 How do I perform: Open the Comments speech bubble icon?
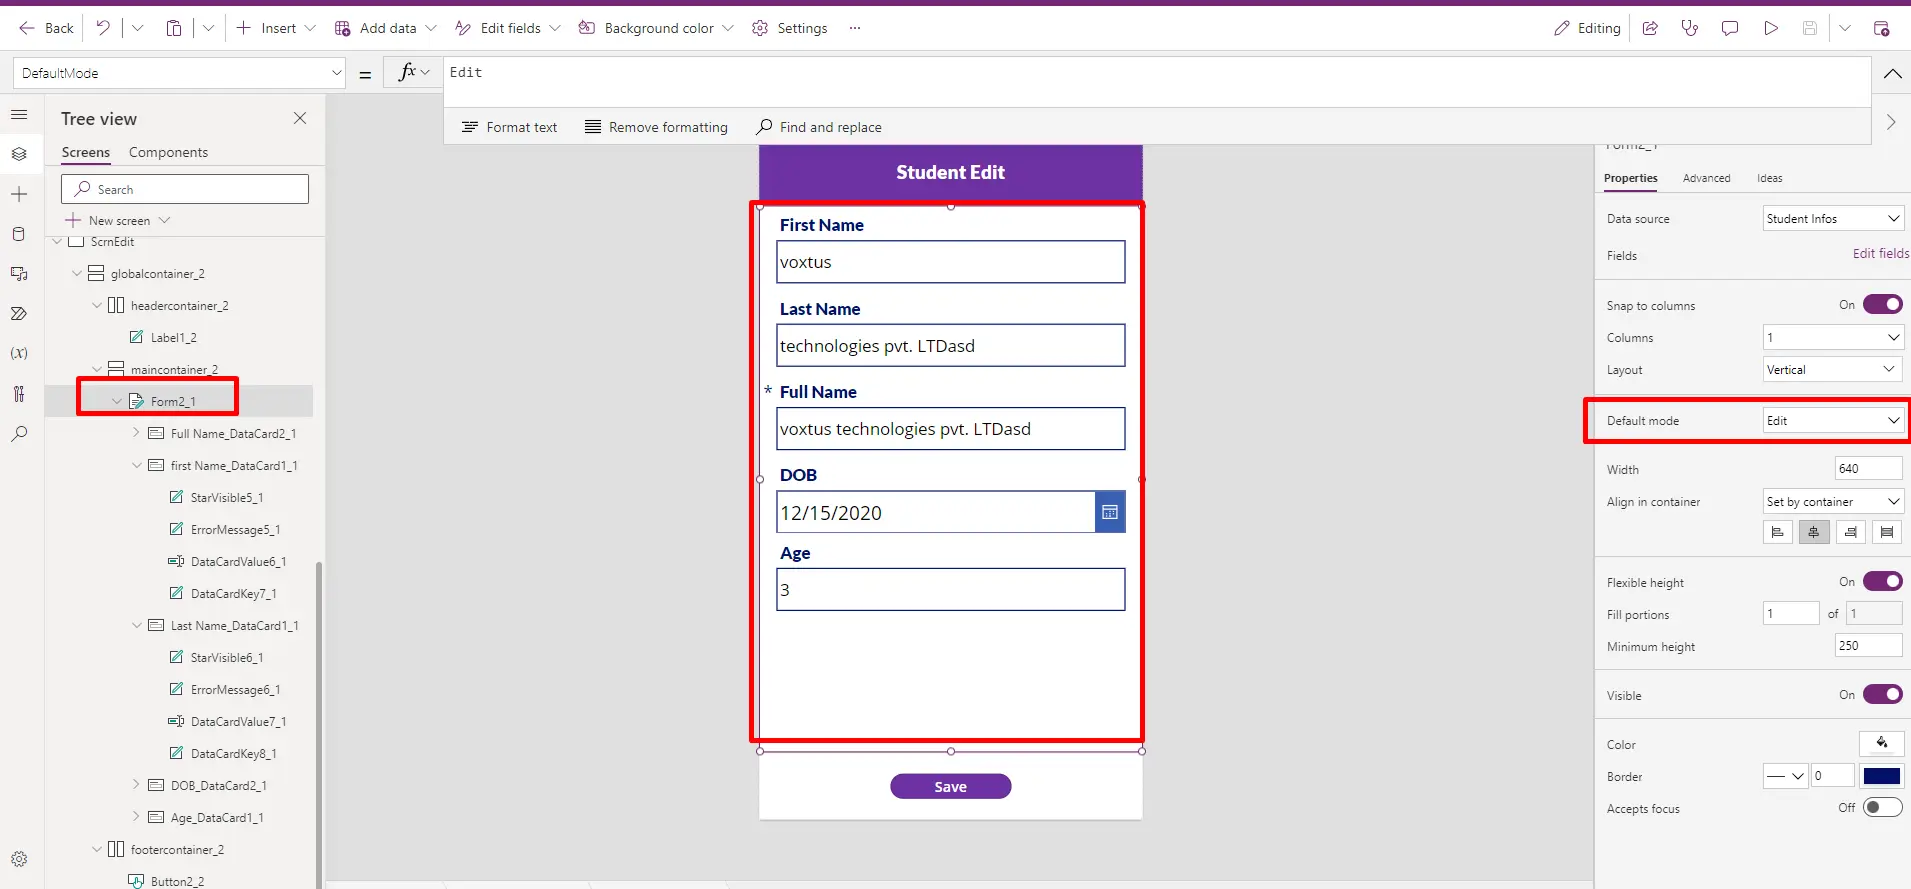(x=1730, y=28)
